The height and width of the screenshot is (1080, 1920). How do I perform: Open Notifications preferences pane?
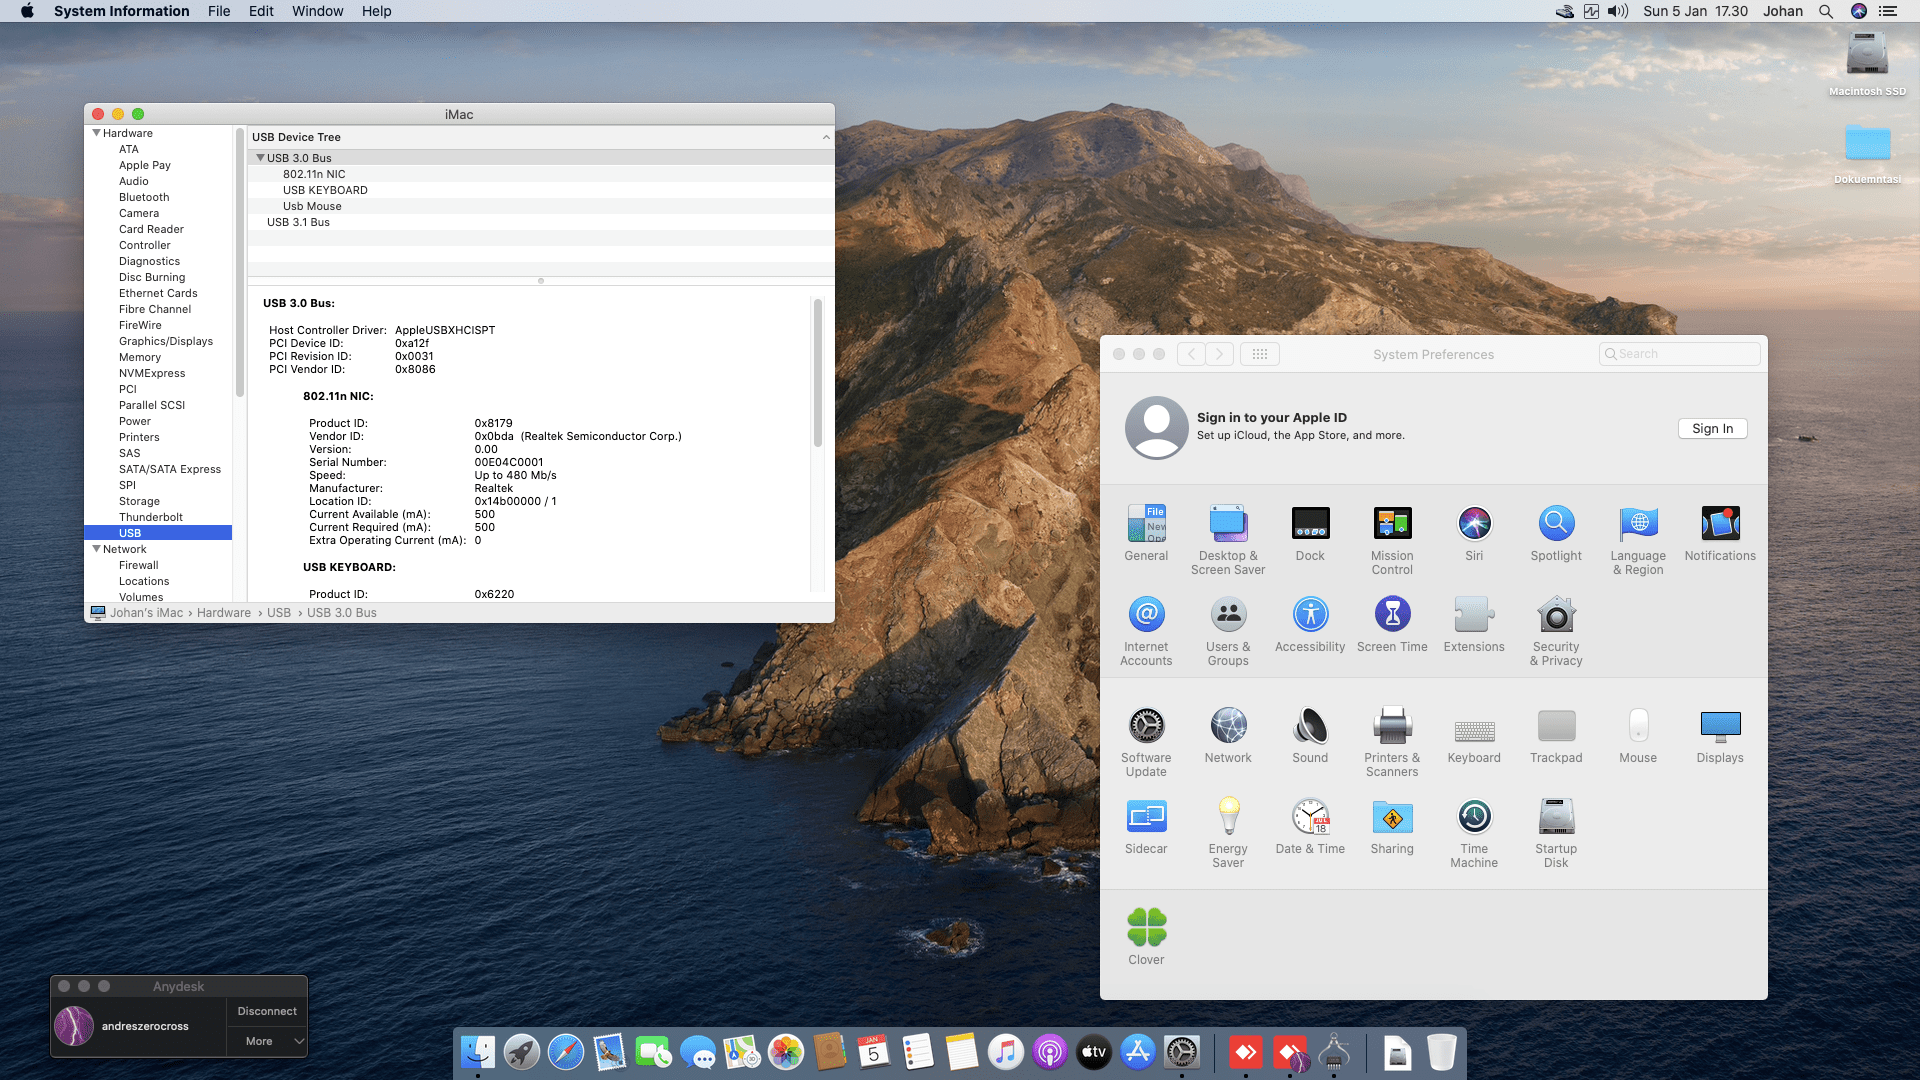1720,533
